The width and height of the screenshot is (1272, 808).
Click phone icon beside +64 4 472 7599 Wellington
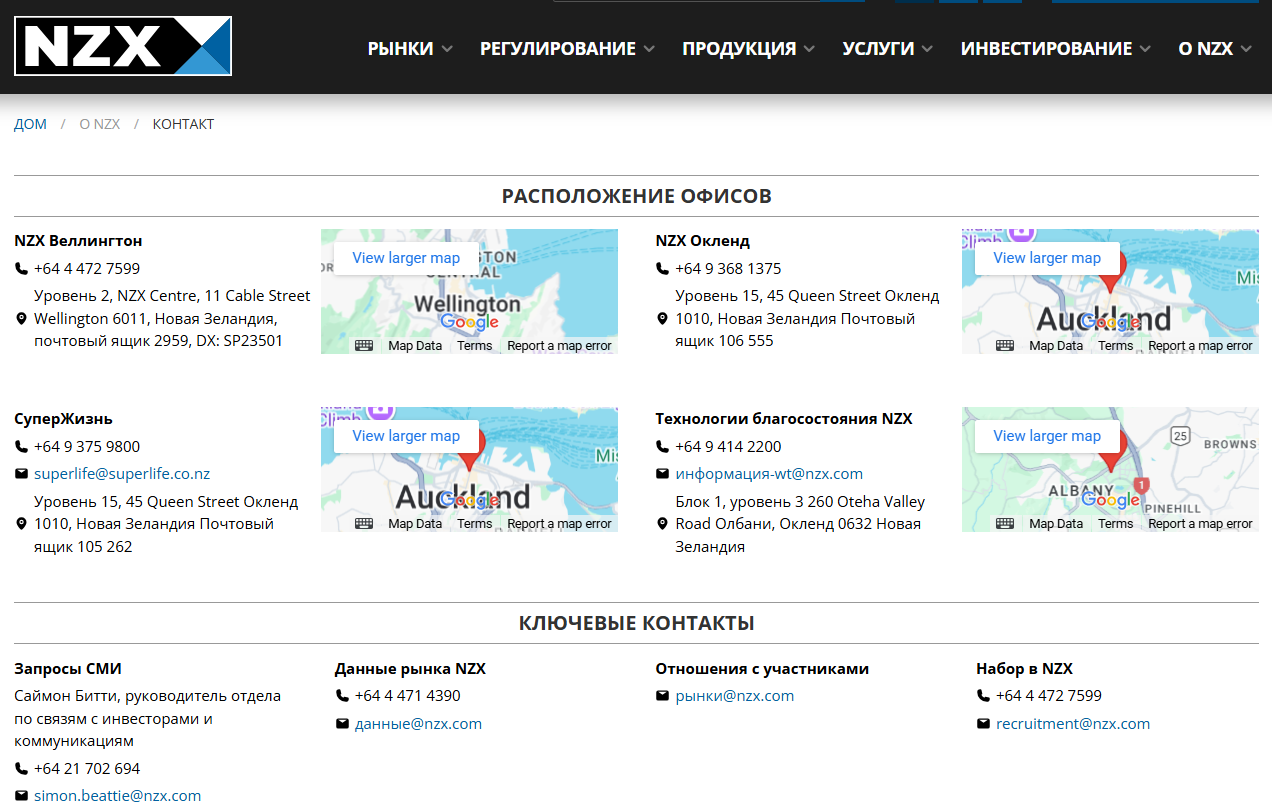tap(21, 269)
